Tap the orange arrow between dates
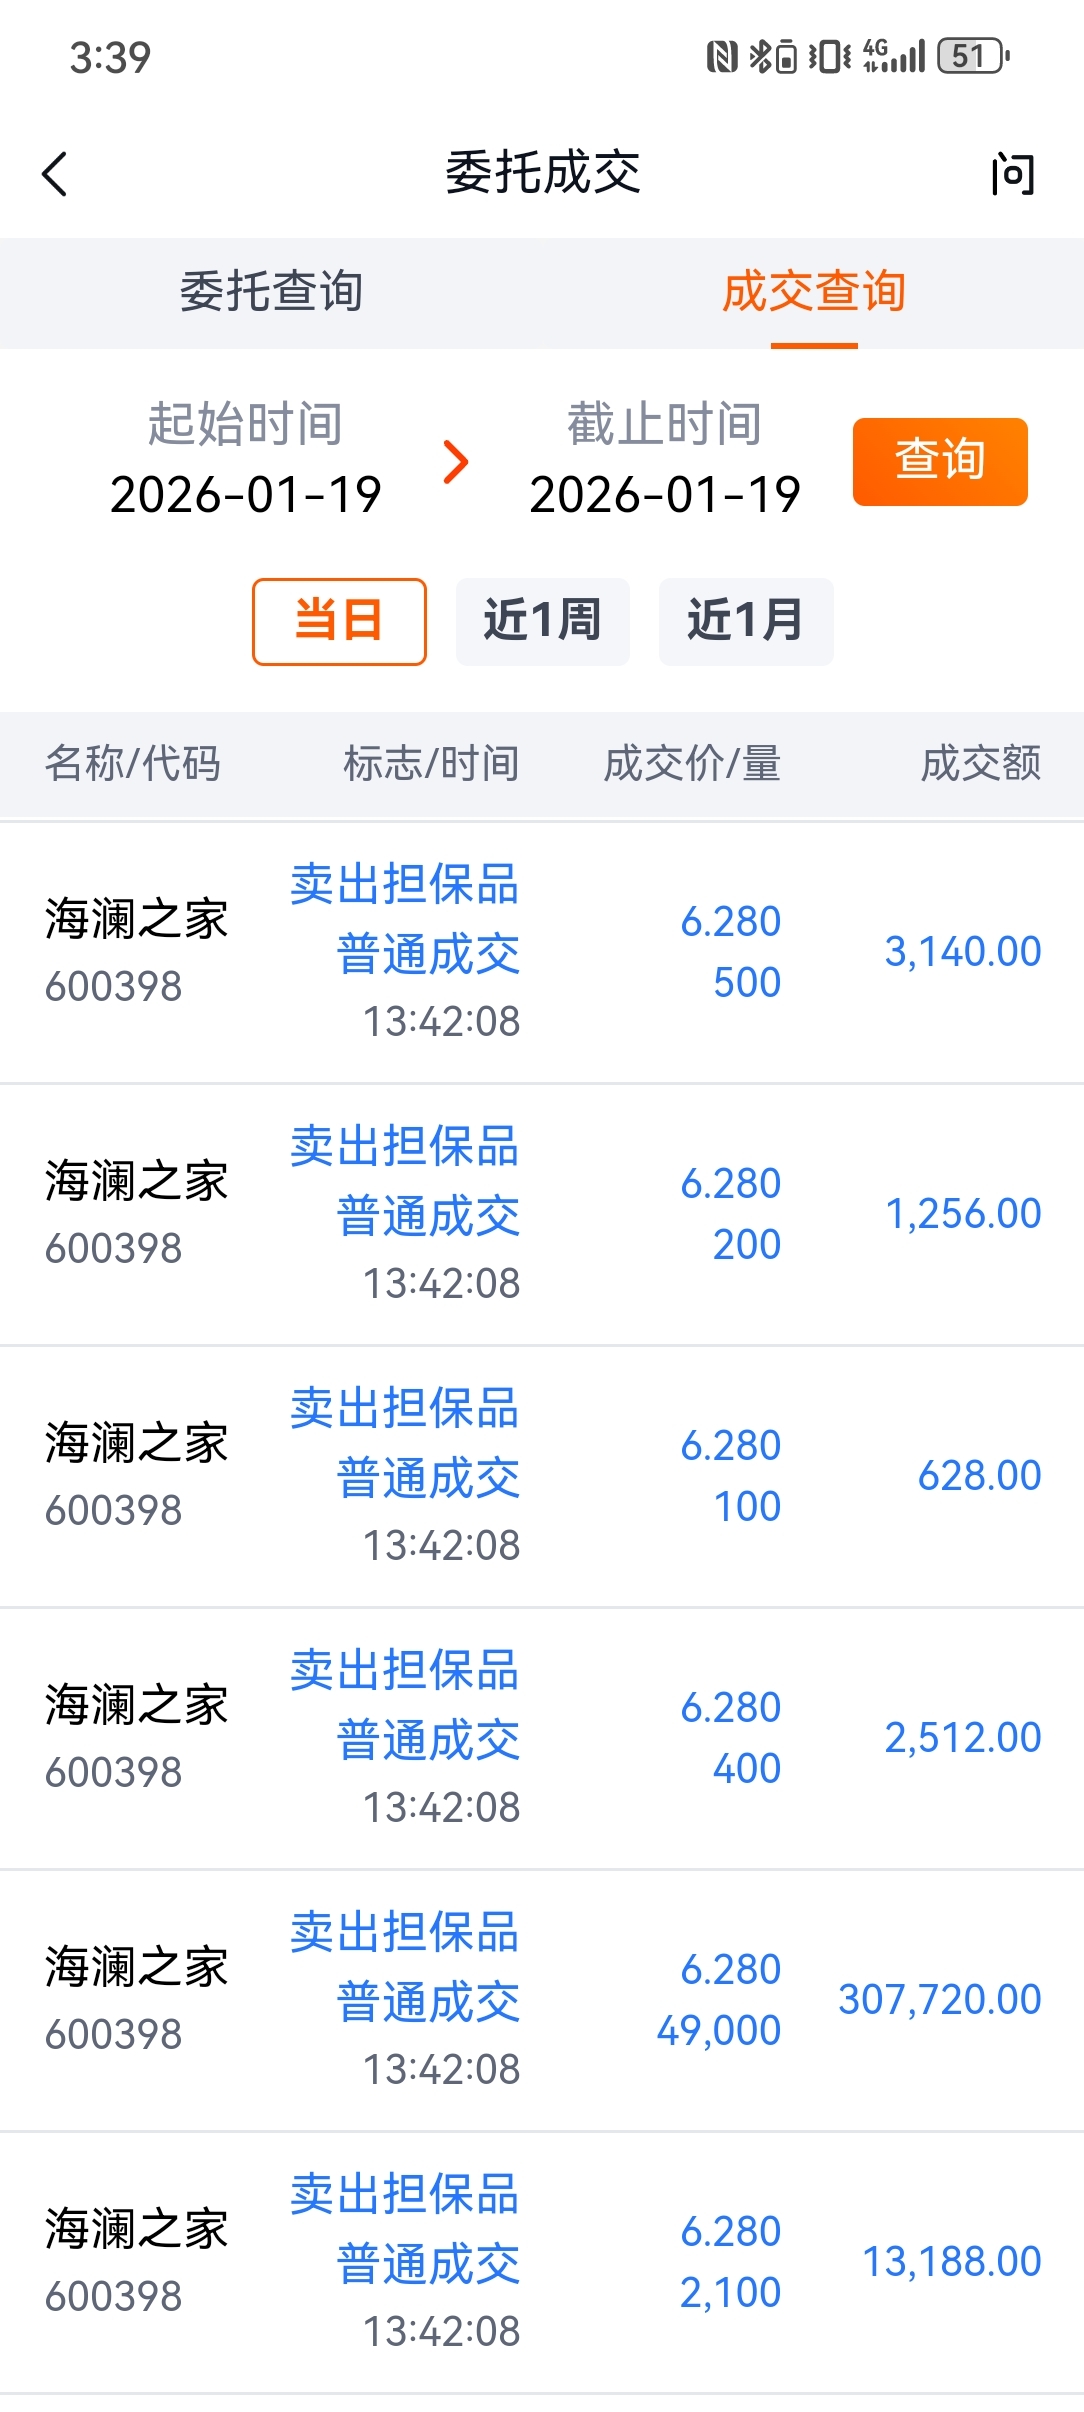 (456, 462)
